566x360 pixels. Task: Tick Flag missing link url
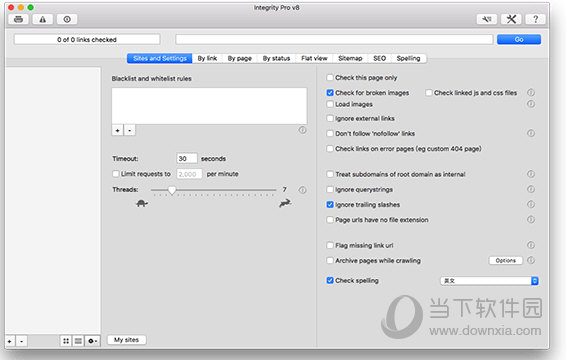330,246
